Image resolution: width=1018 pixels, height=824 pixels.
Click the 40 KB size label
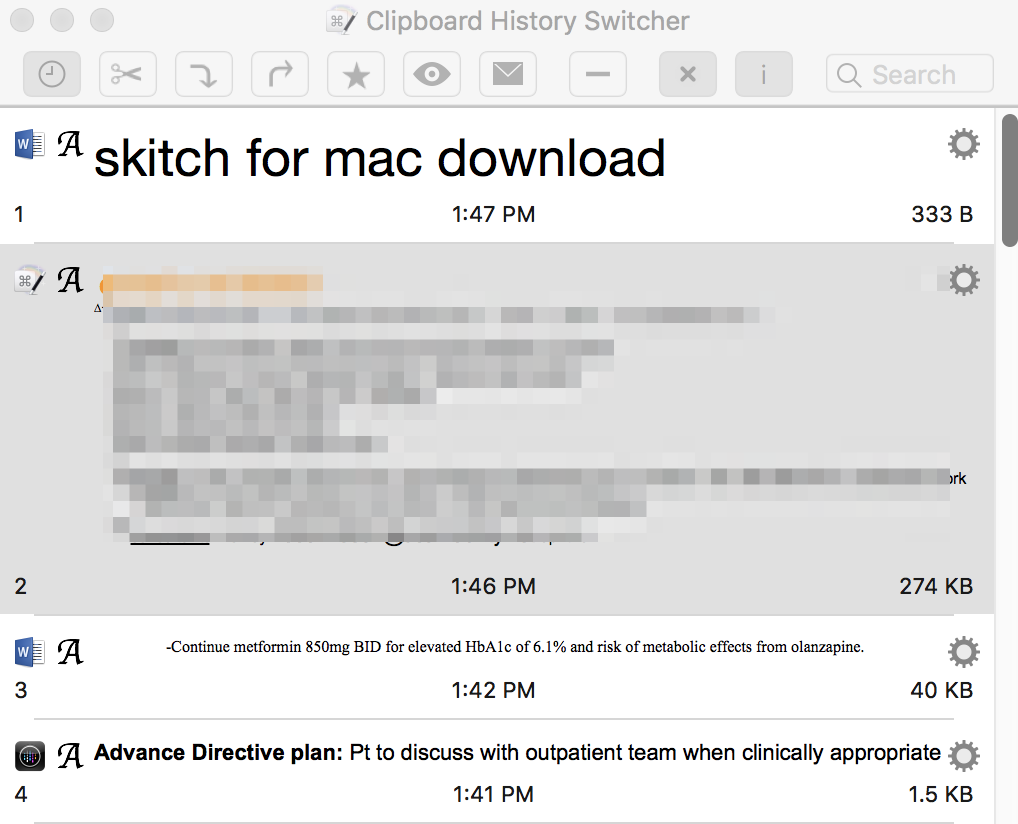[942, 690]
